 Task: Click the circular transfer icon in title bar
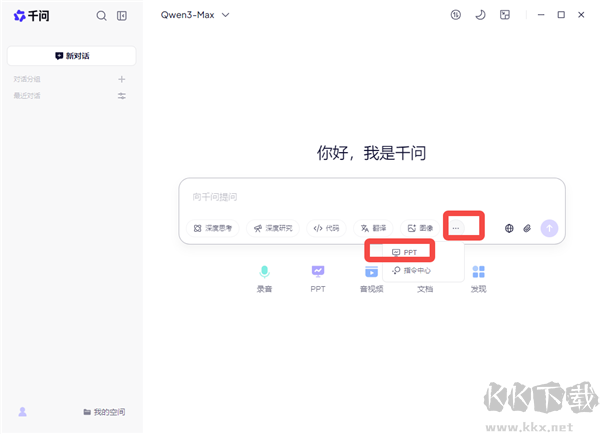click(455, 15)
